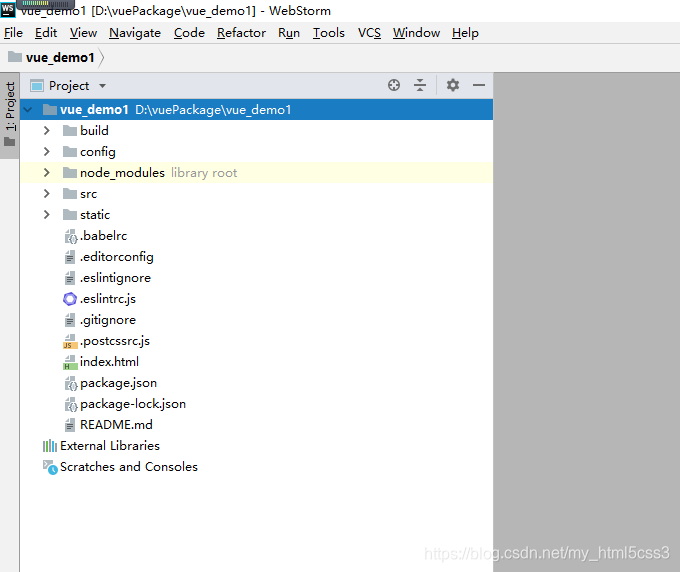
Task: Open the Run menu
Action: click(x=289, y=33)
